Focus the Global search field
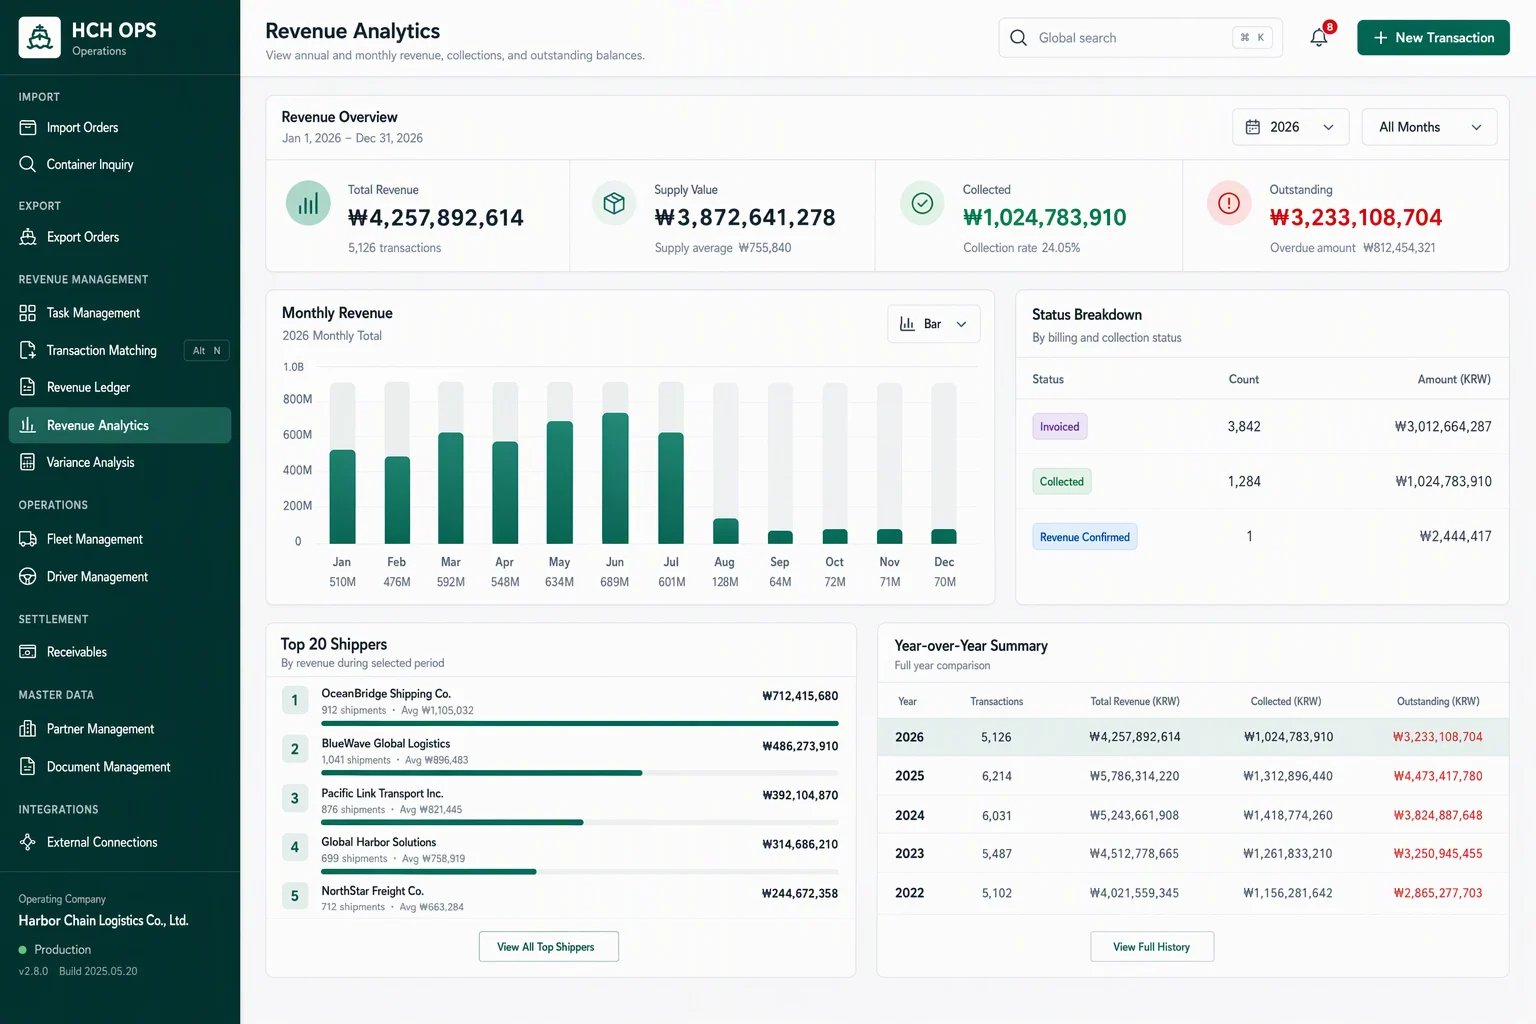 [1140, 38]
